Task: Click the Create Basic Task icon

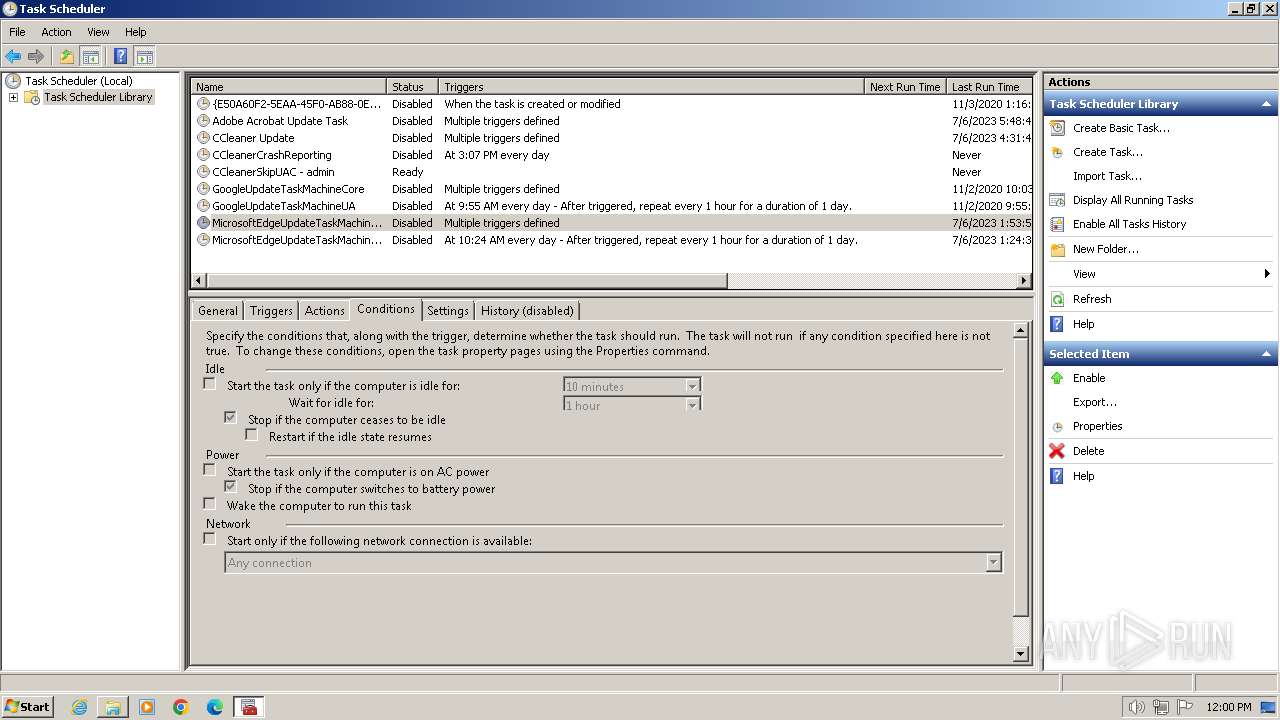Action: pyautogui.click(x=1057, y=128)
